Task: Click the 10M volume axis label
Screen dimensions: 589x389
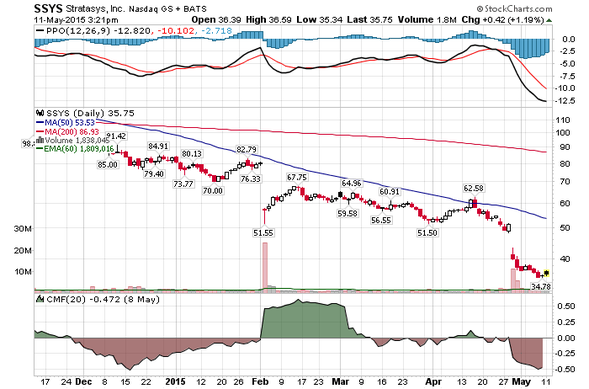Action: [23, 271]
